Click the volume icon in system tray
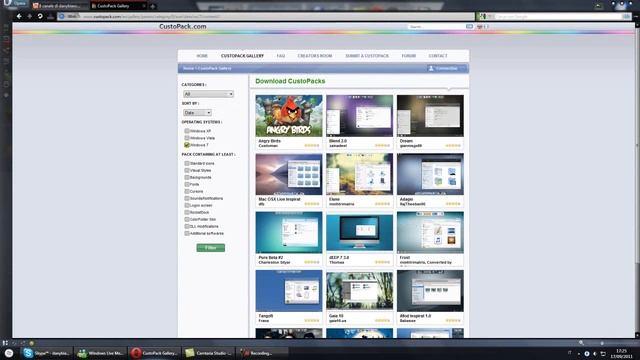 [x=595, y=354]
